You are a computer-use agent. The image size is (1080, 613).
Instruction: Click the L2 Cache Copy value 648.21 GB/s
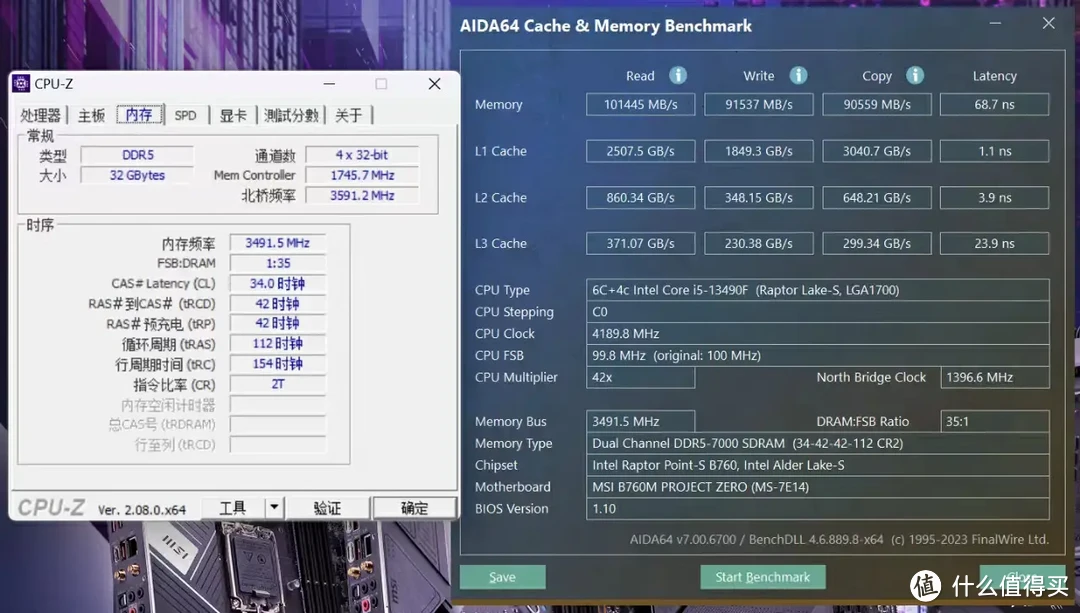coord(877,198)
